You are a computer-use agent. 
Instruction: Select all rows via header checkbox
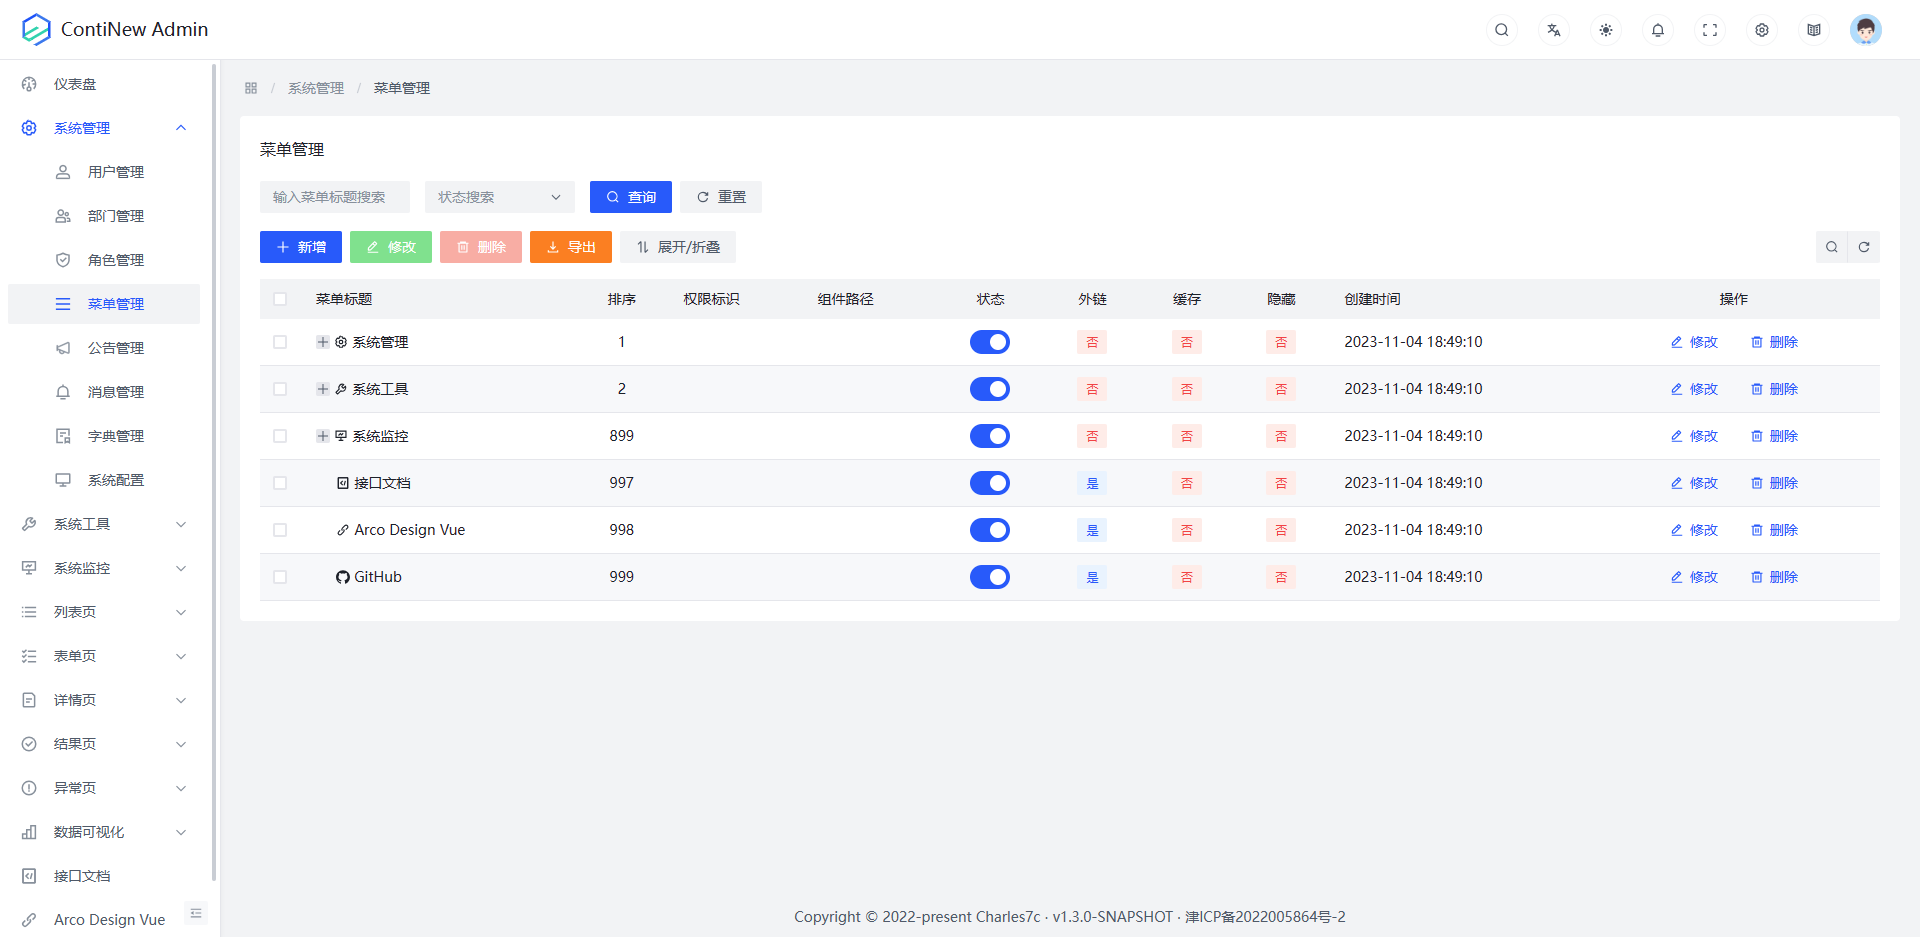click(x=280, y=299)
